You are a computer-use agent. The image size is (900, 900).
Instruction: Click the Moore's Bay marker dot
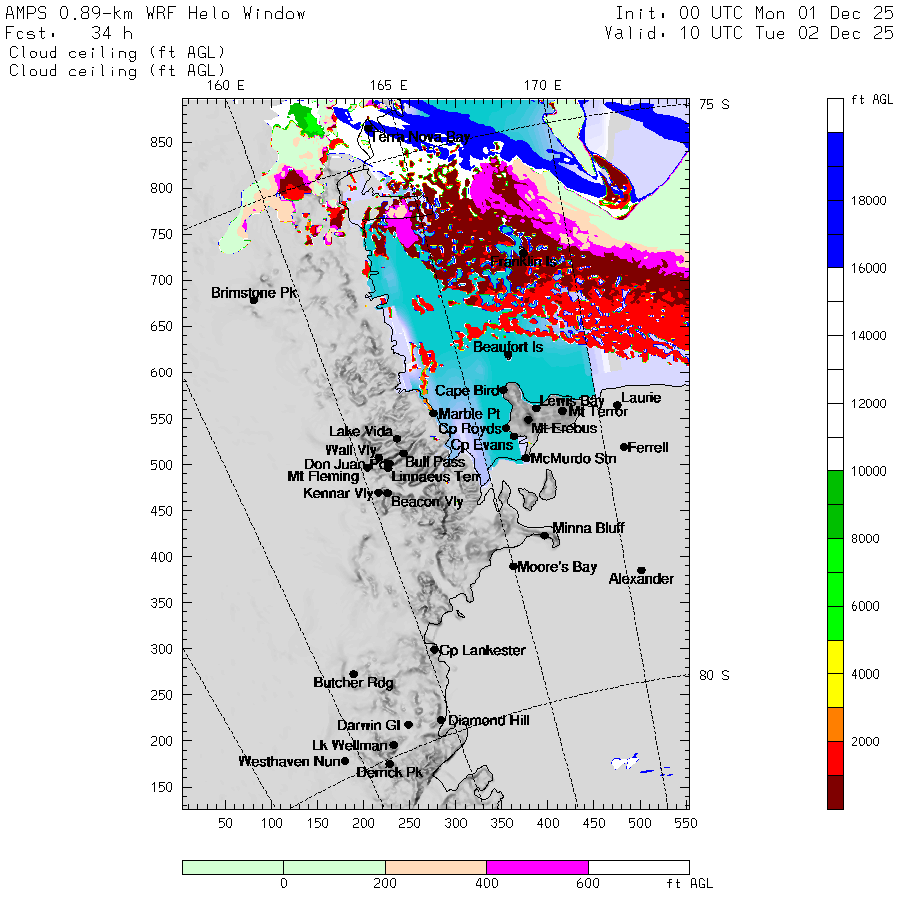pos(513,566)
